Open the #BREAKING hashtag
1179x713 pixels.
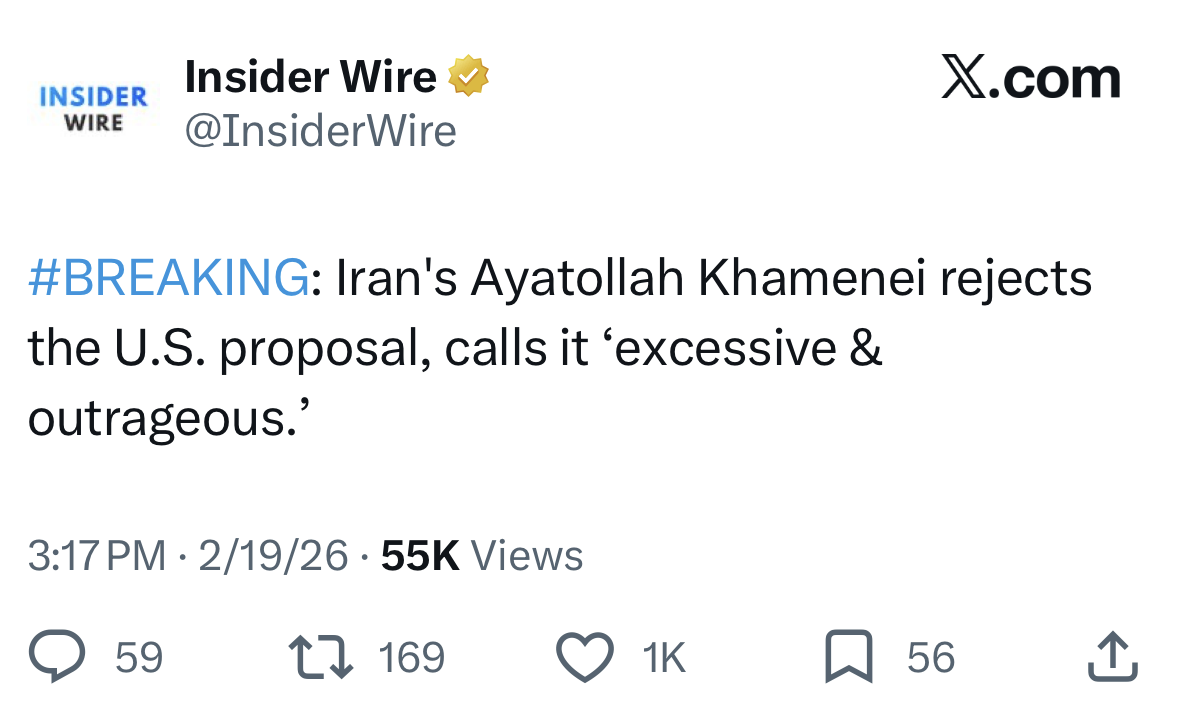click(x=169, y=279)
